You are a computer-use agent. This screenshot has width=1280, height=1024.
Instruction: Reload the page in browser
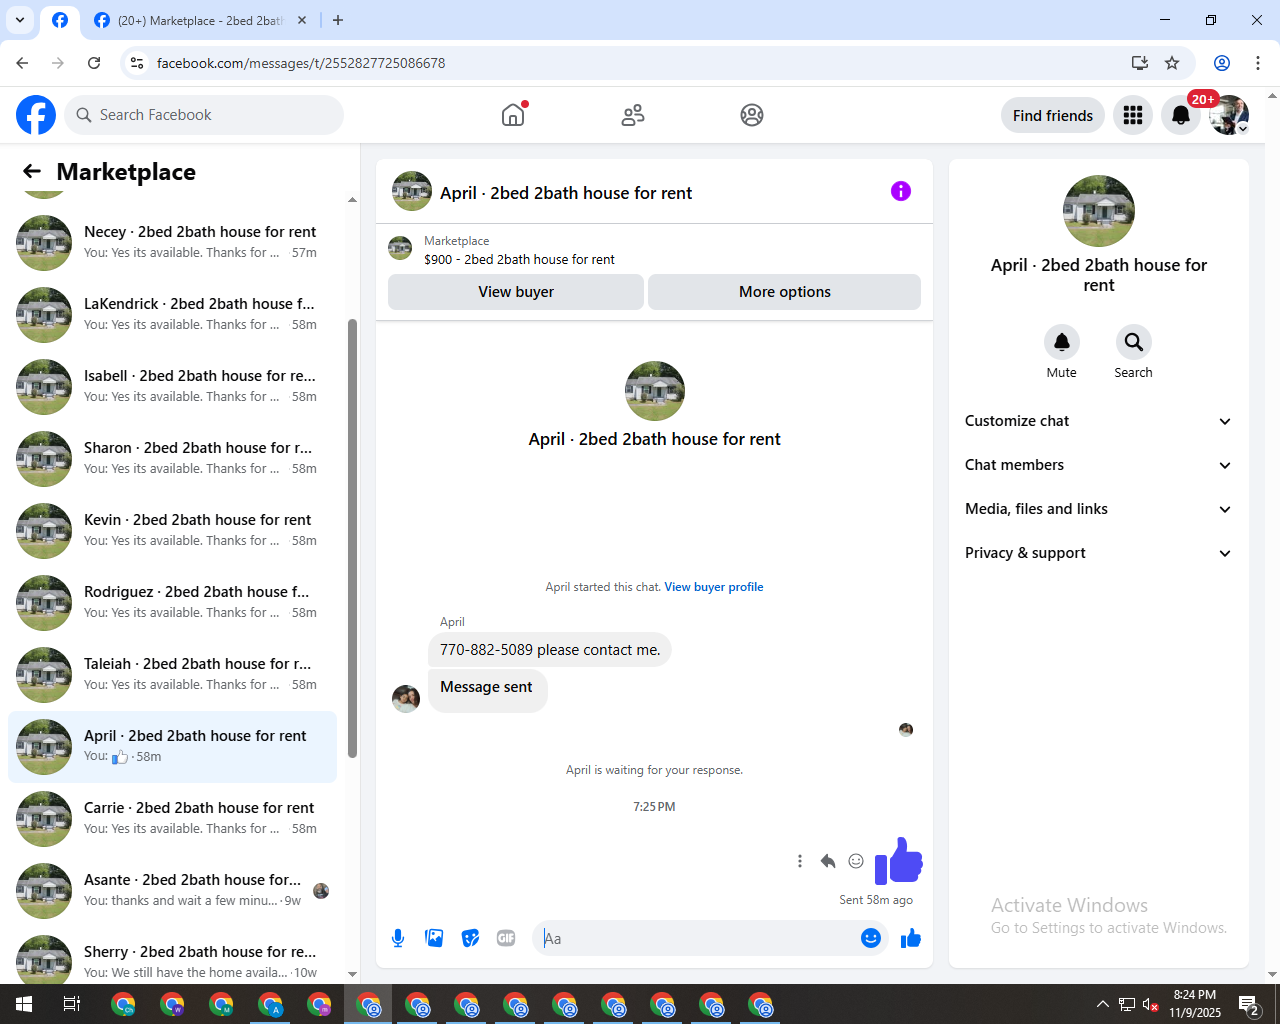pos(94,63)
